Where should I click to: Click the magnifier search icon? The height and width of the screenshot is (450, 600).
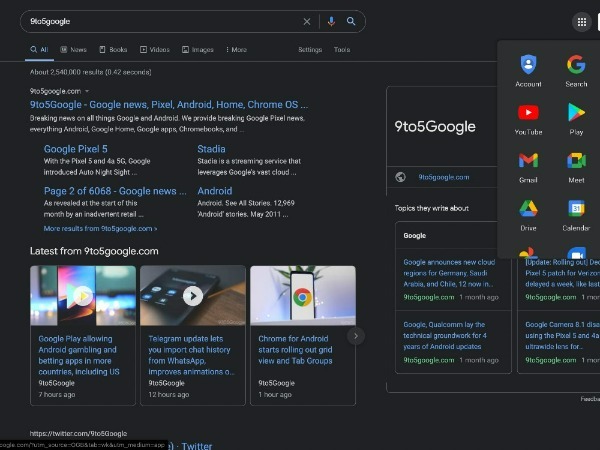(x=351, y=21)
